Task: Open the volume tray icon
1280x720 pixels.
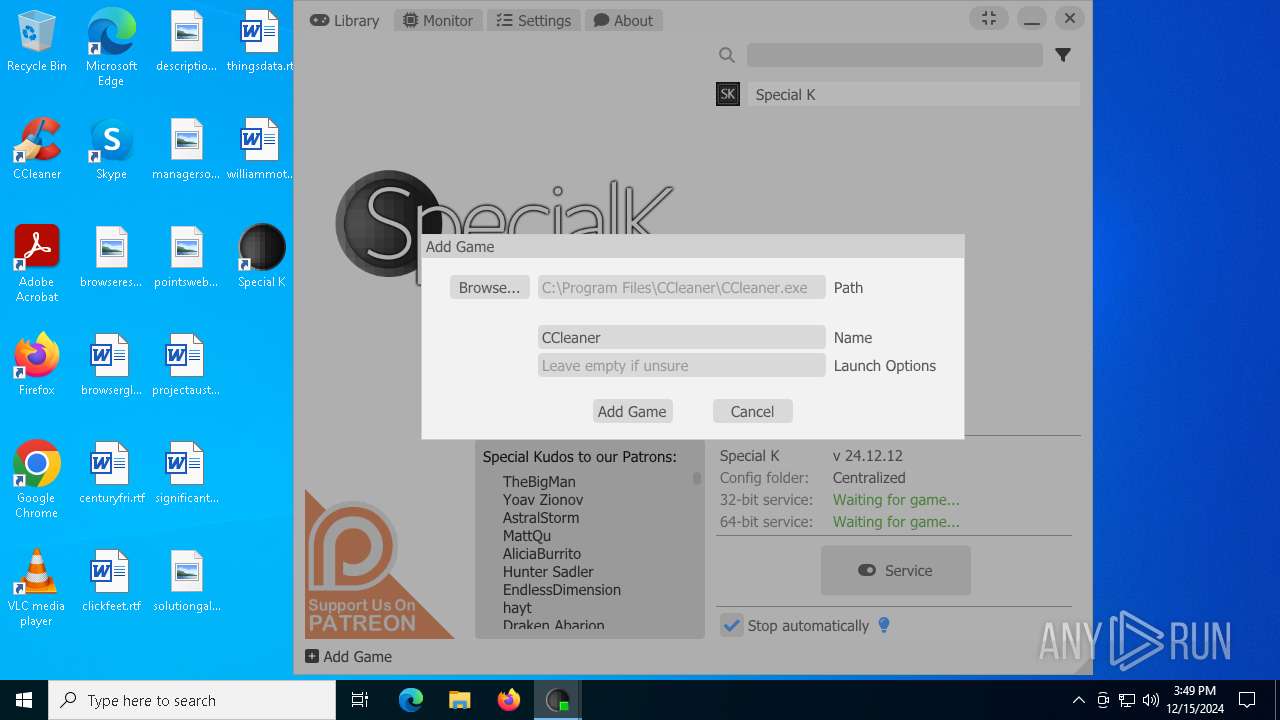Action: [x=1151, y=700]
